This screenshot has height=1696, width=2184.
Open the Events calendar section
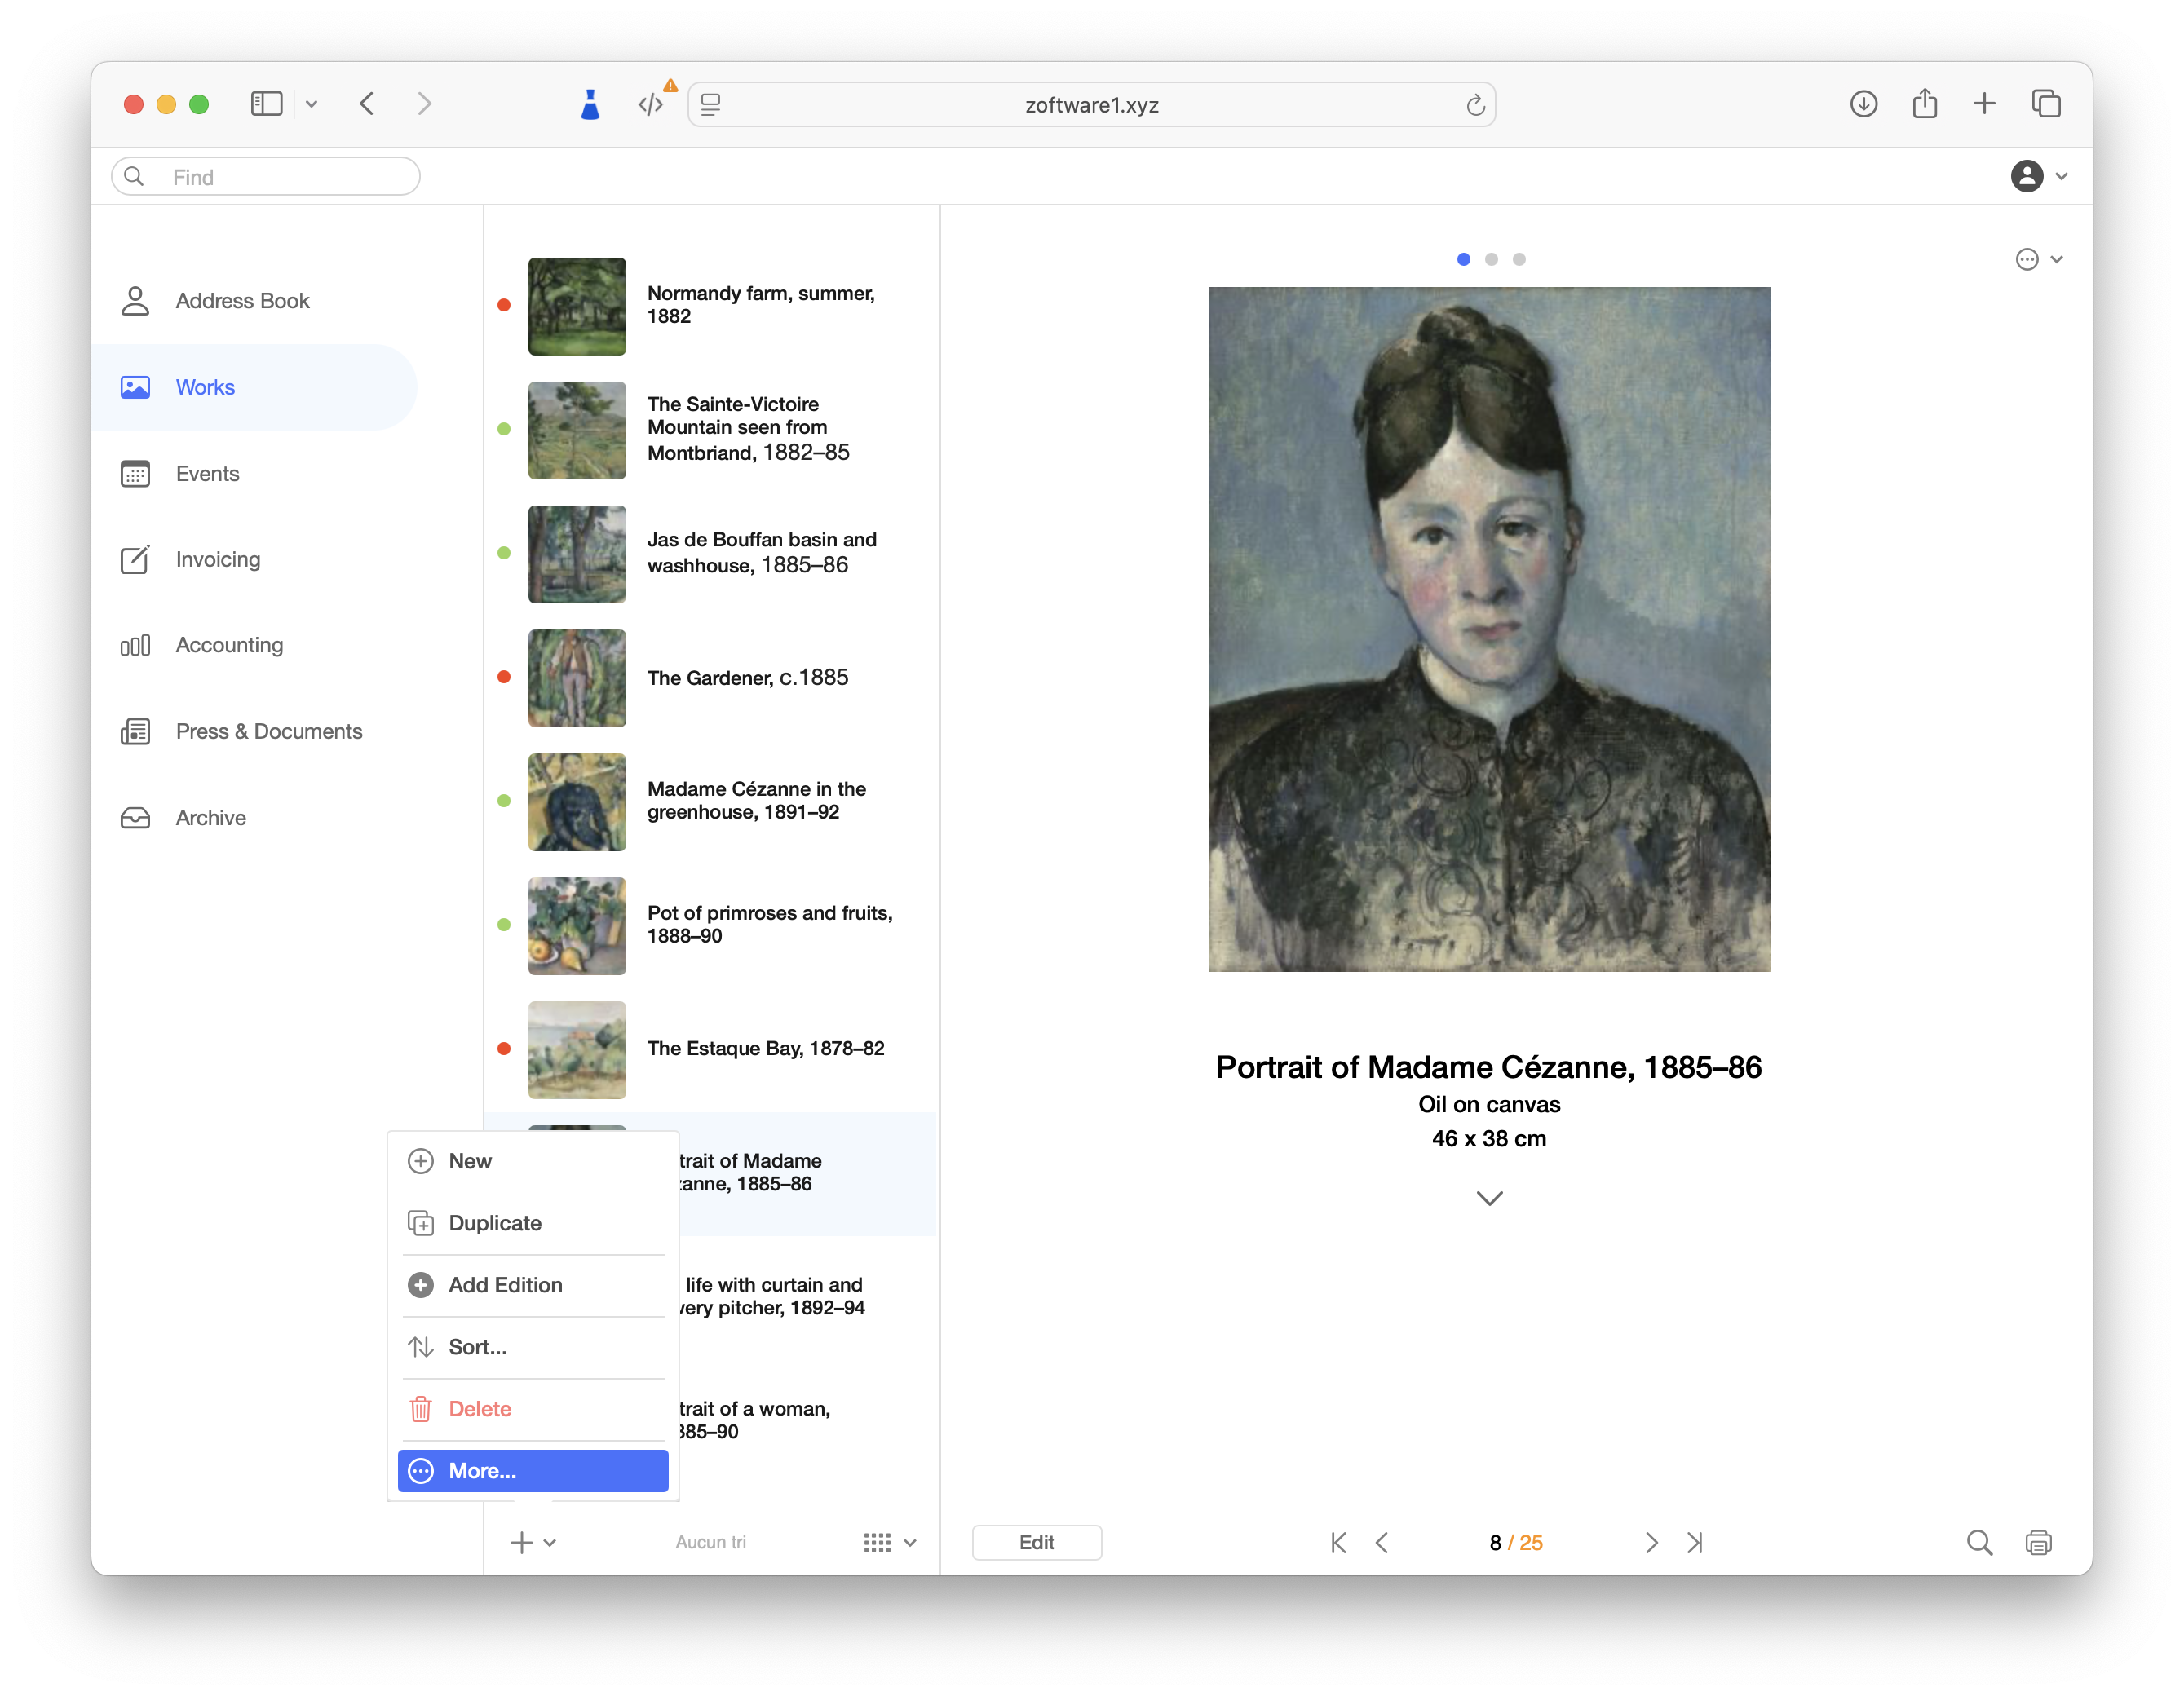click(x=207, y=473)
